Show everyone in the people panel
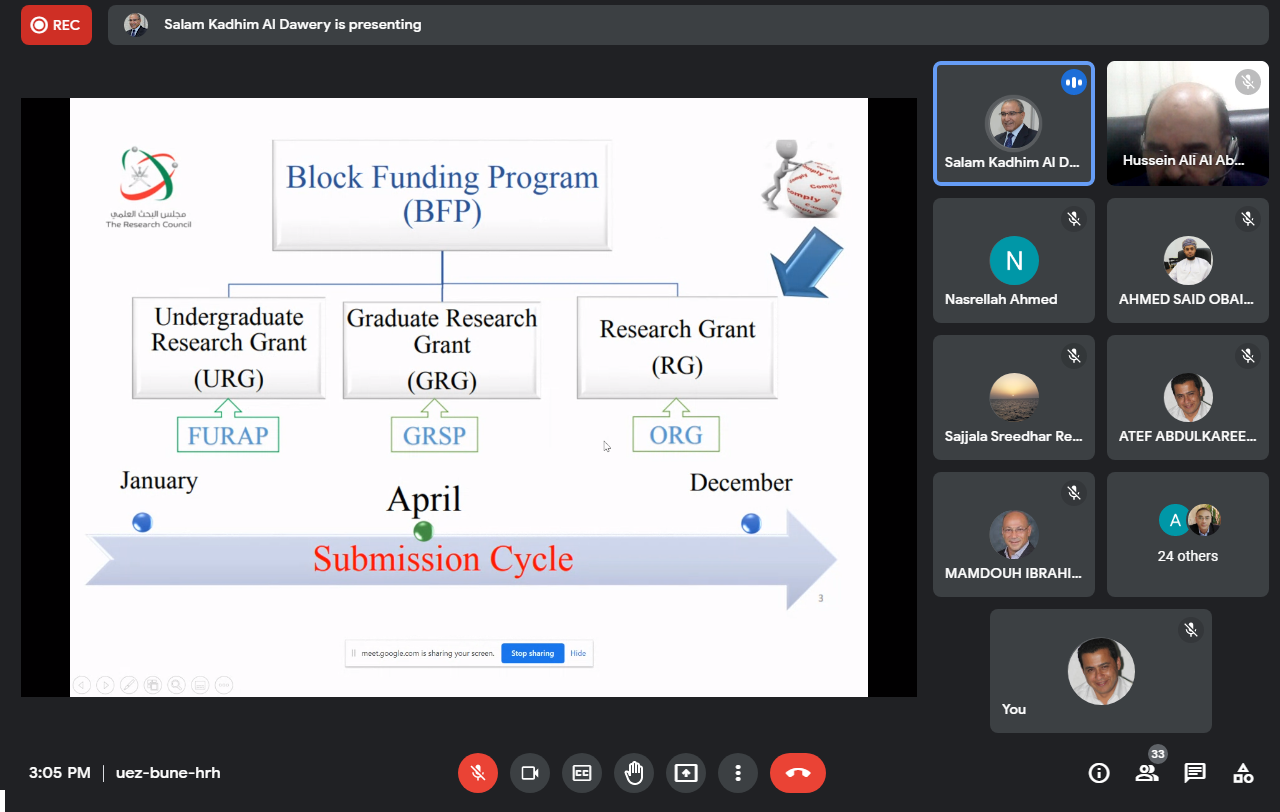 [x=1147, y=773]
